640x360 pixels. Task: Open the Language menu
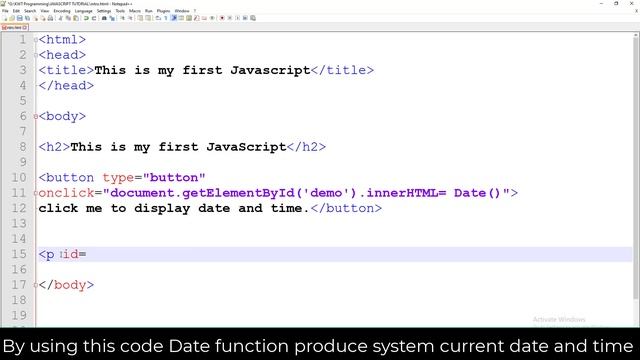84,11
